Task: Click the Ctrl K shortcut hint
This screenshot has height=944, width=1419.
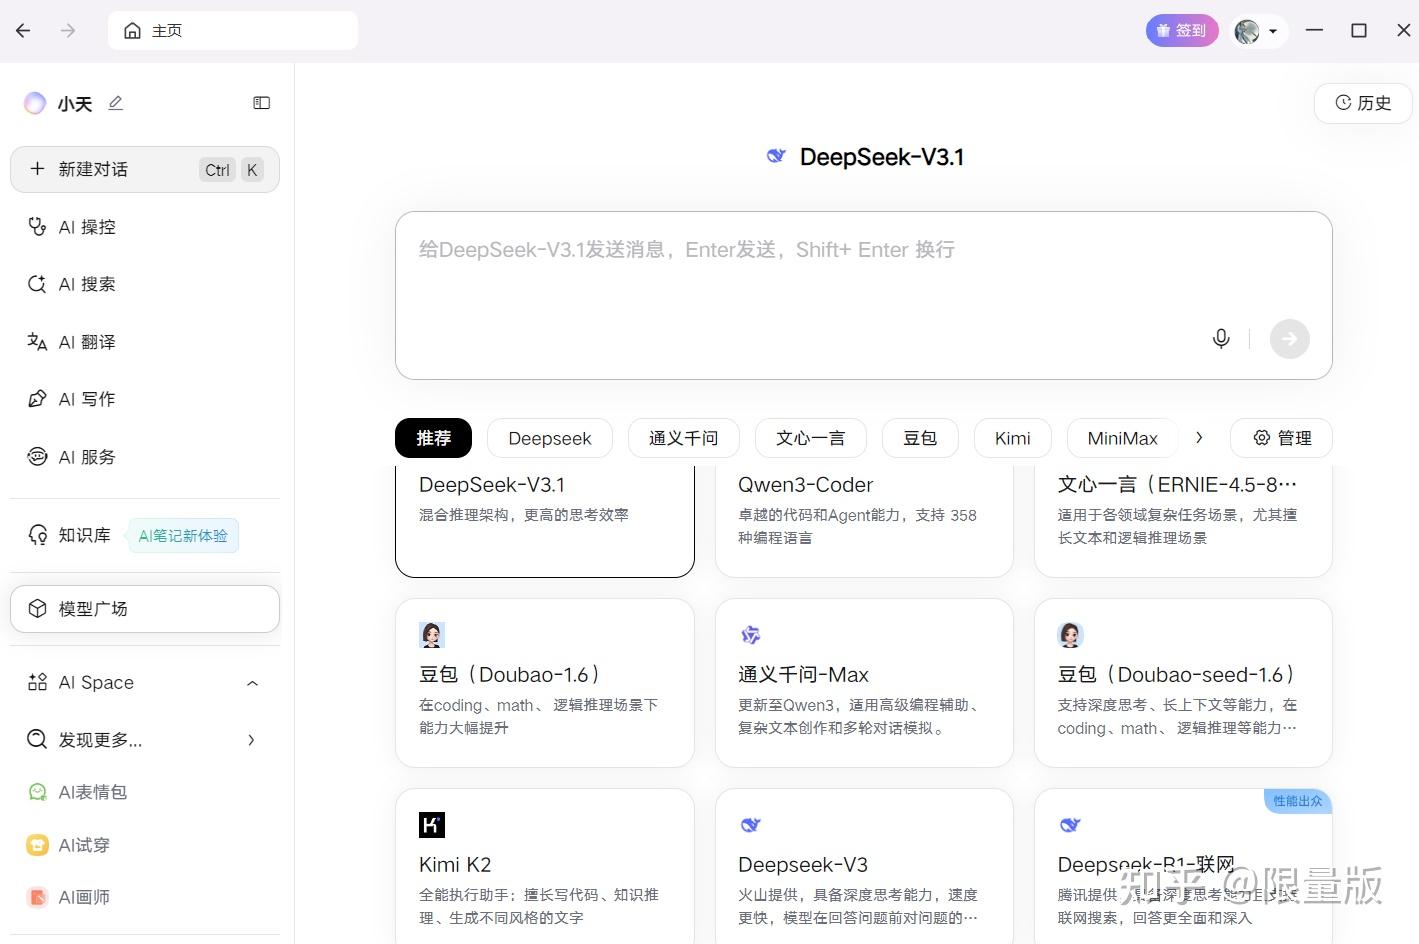Action: point(232,170)
